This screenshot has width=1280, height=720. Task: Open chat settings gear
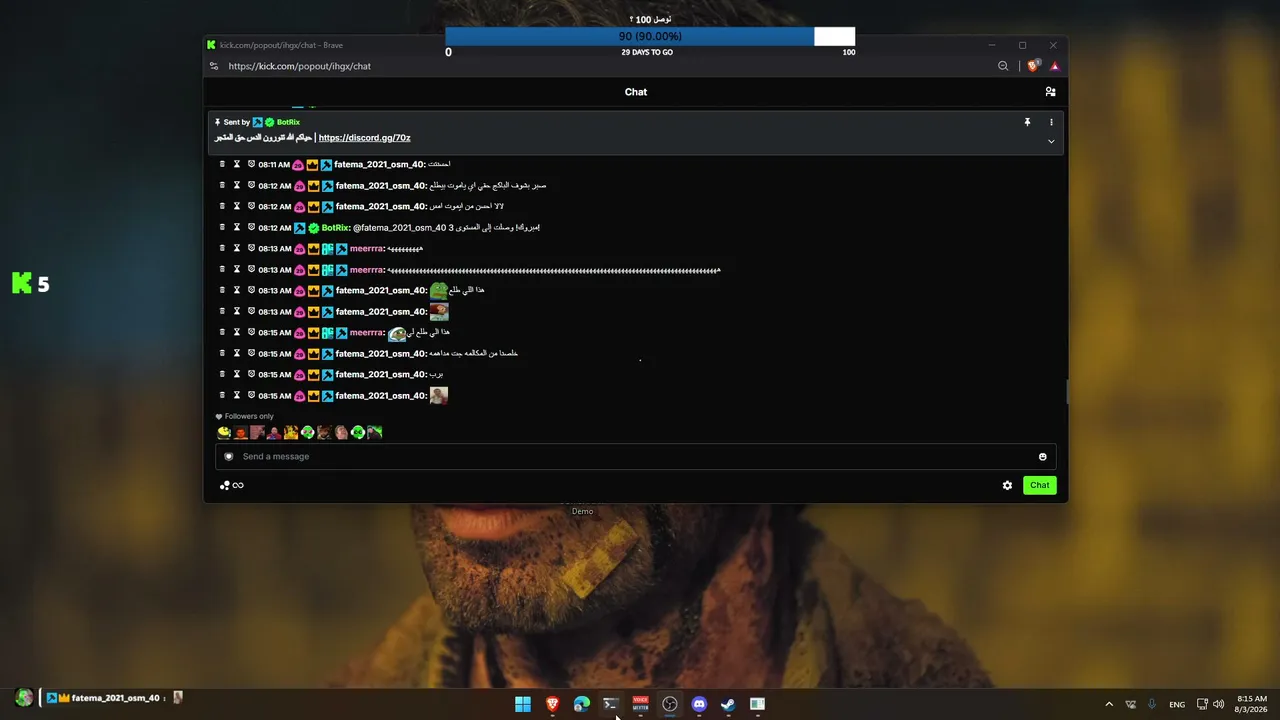(x=1007, y=485)
